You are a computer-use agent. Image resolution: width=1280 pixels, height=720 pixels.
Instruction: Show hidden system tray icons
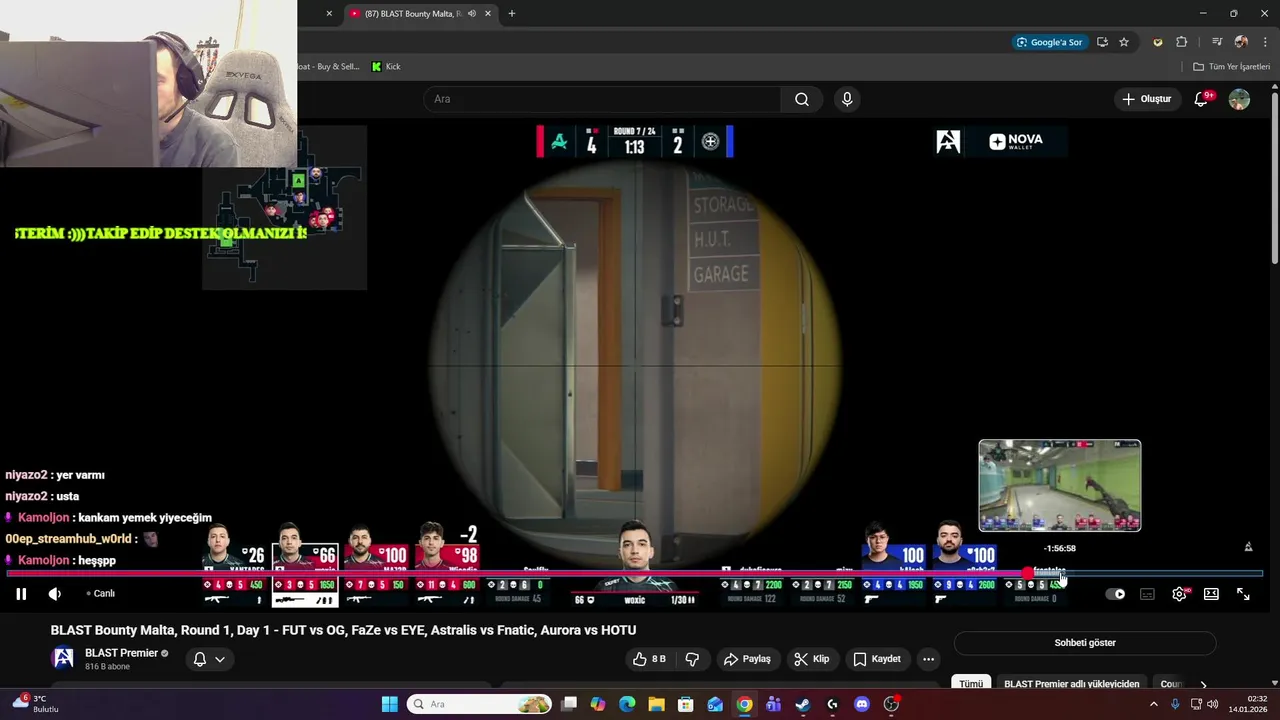1154,704
